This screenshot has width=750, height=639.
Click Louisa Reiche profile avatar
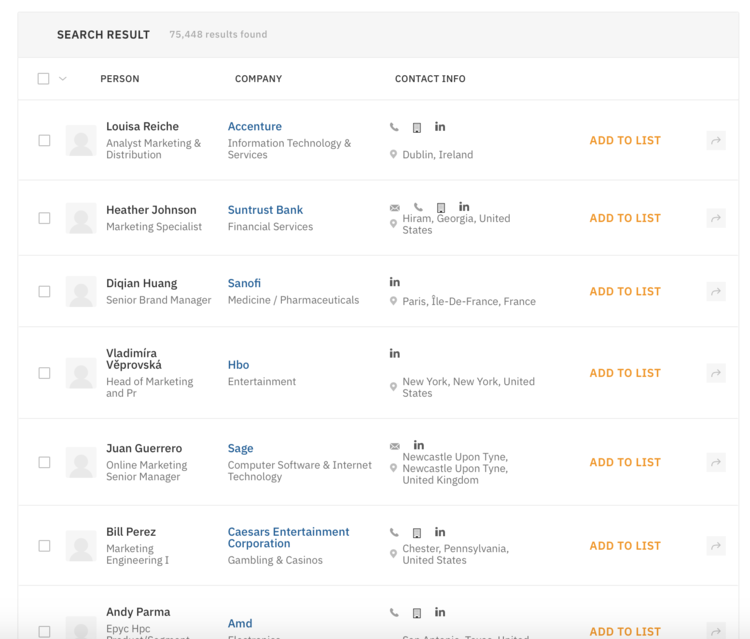click(81, 141)
